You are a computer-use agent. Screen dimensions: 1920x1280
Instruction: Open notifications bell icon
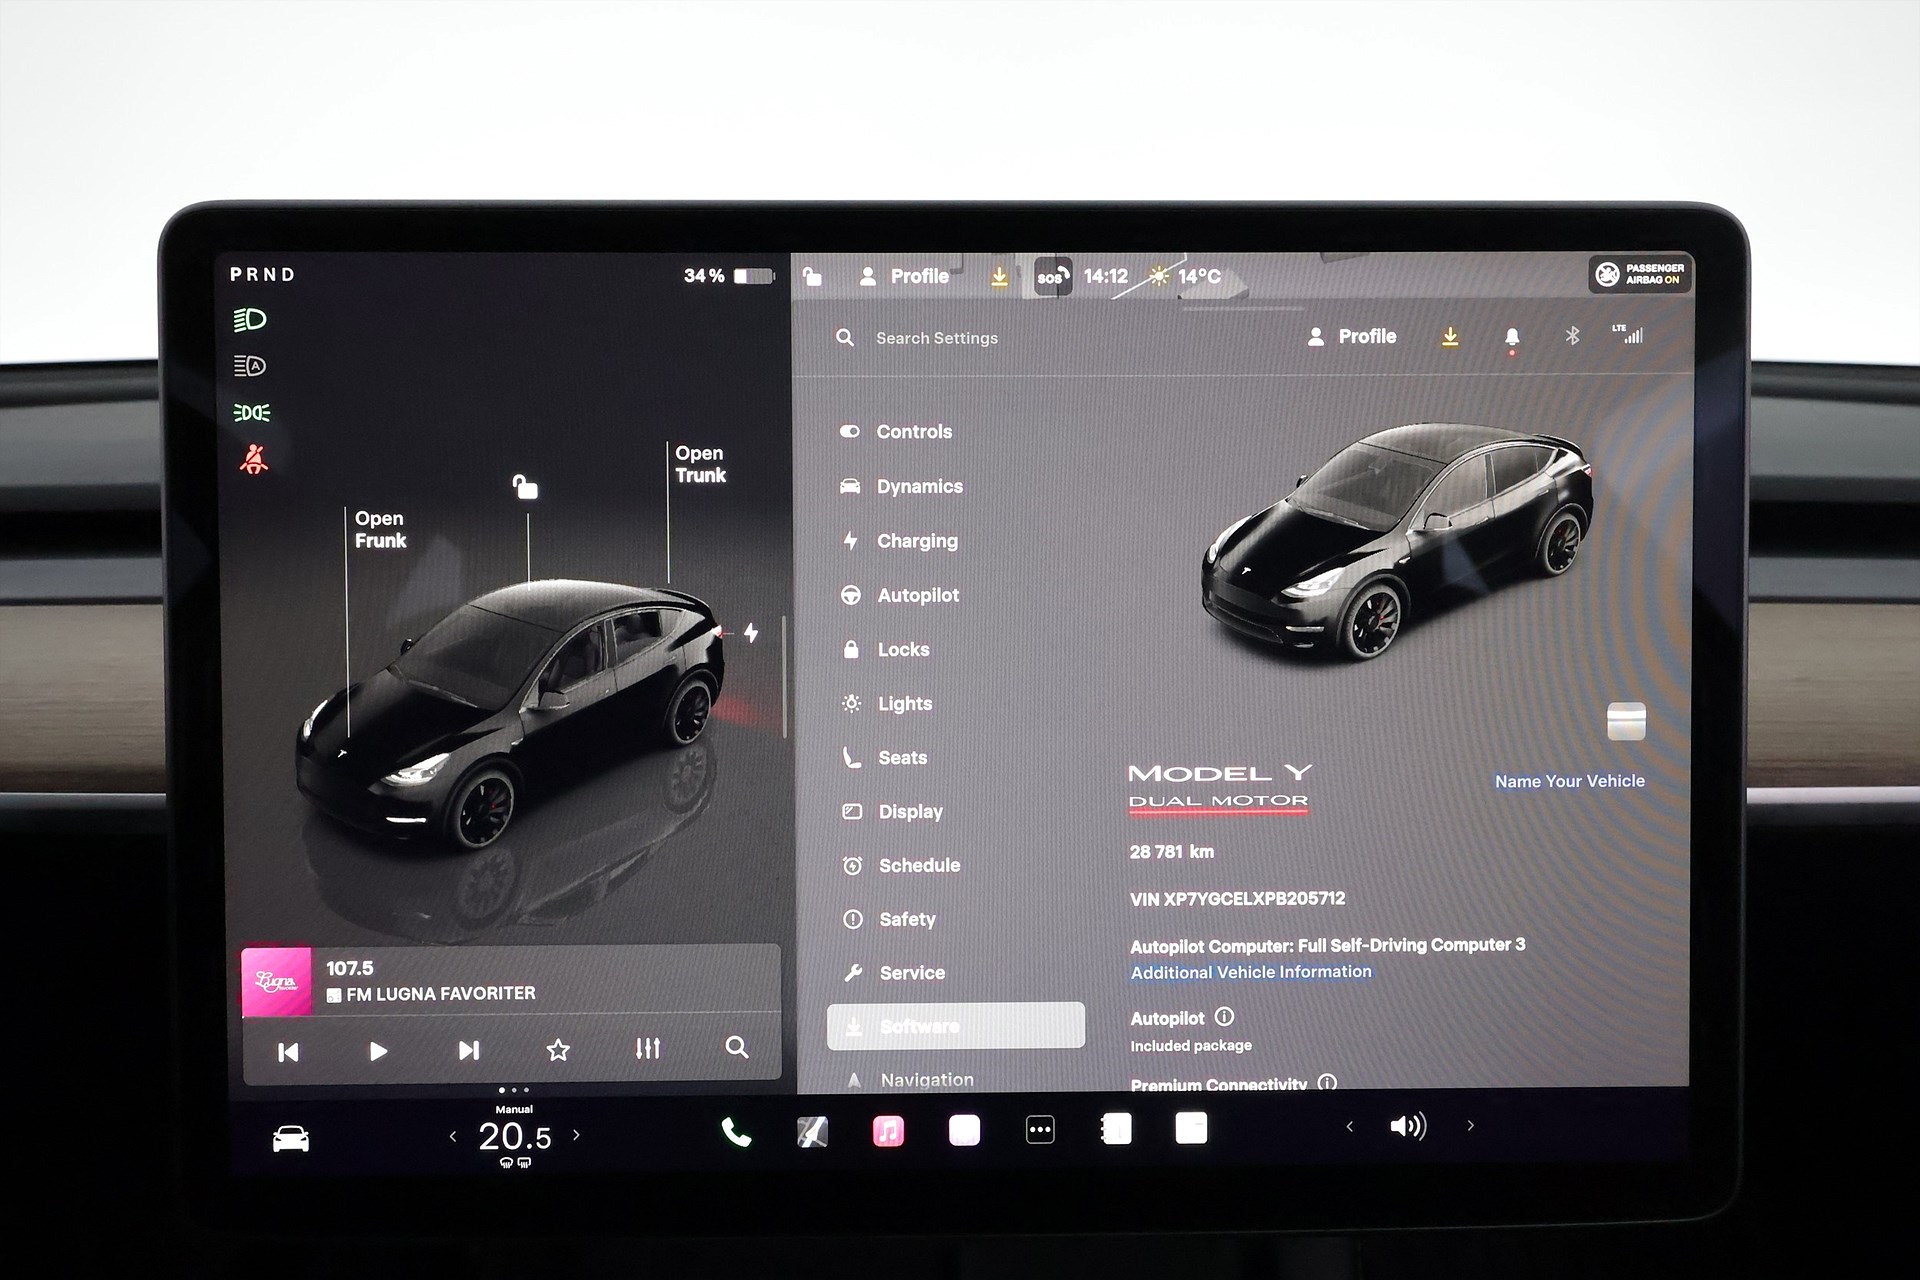pyautogui.click(x=1512, y=337)
